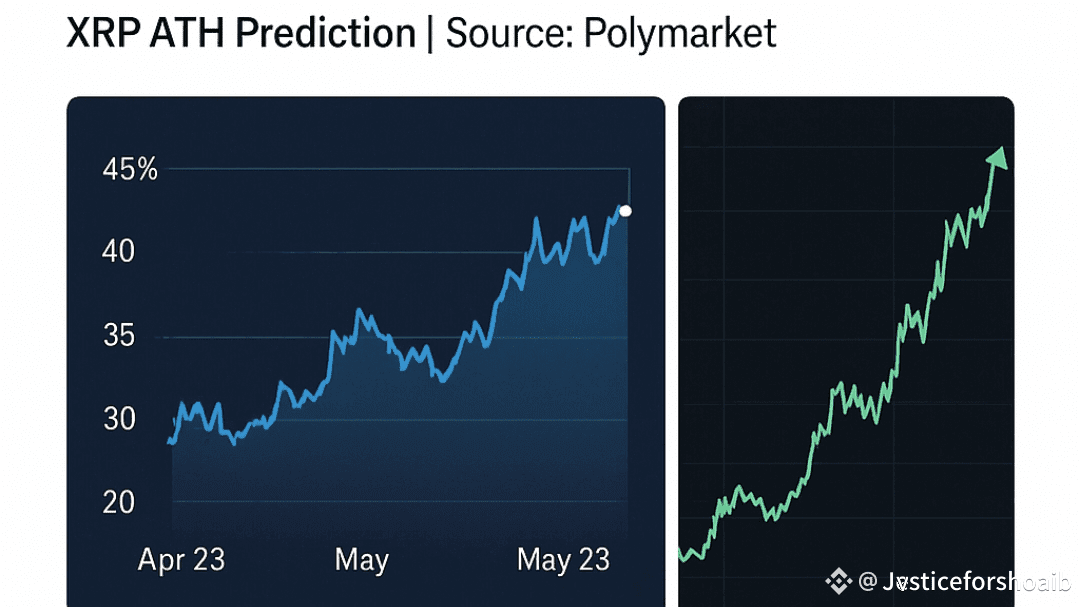Viewport: 1080px width, 607px height.
Task: Click the green upward arrowhead
Action: (997, 158)
